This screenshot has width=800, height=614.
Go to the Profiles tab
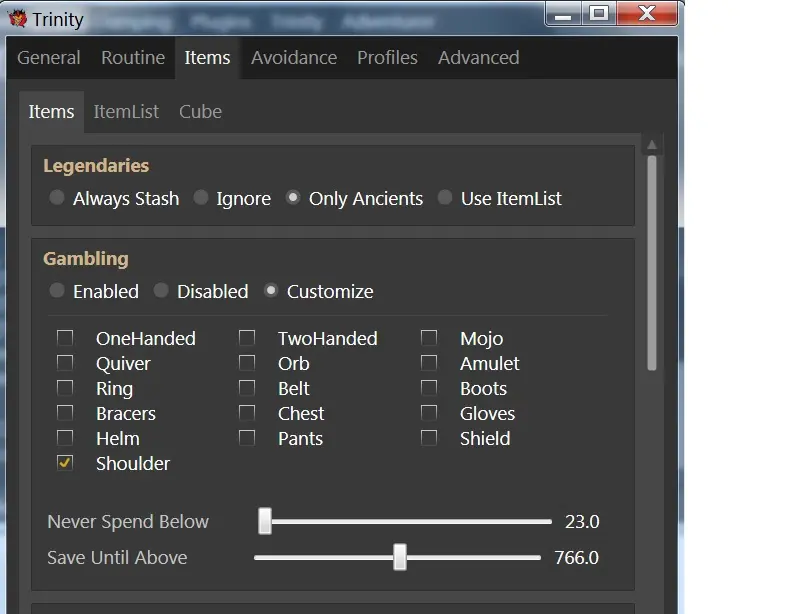[x=387, y=58]
